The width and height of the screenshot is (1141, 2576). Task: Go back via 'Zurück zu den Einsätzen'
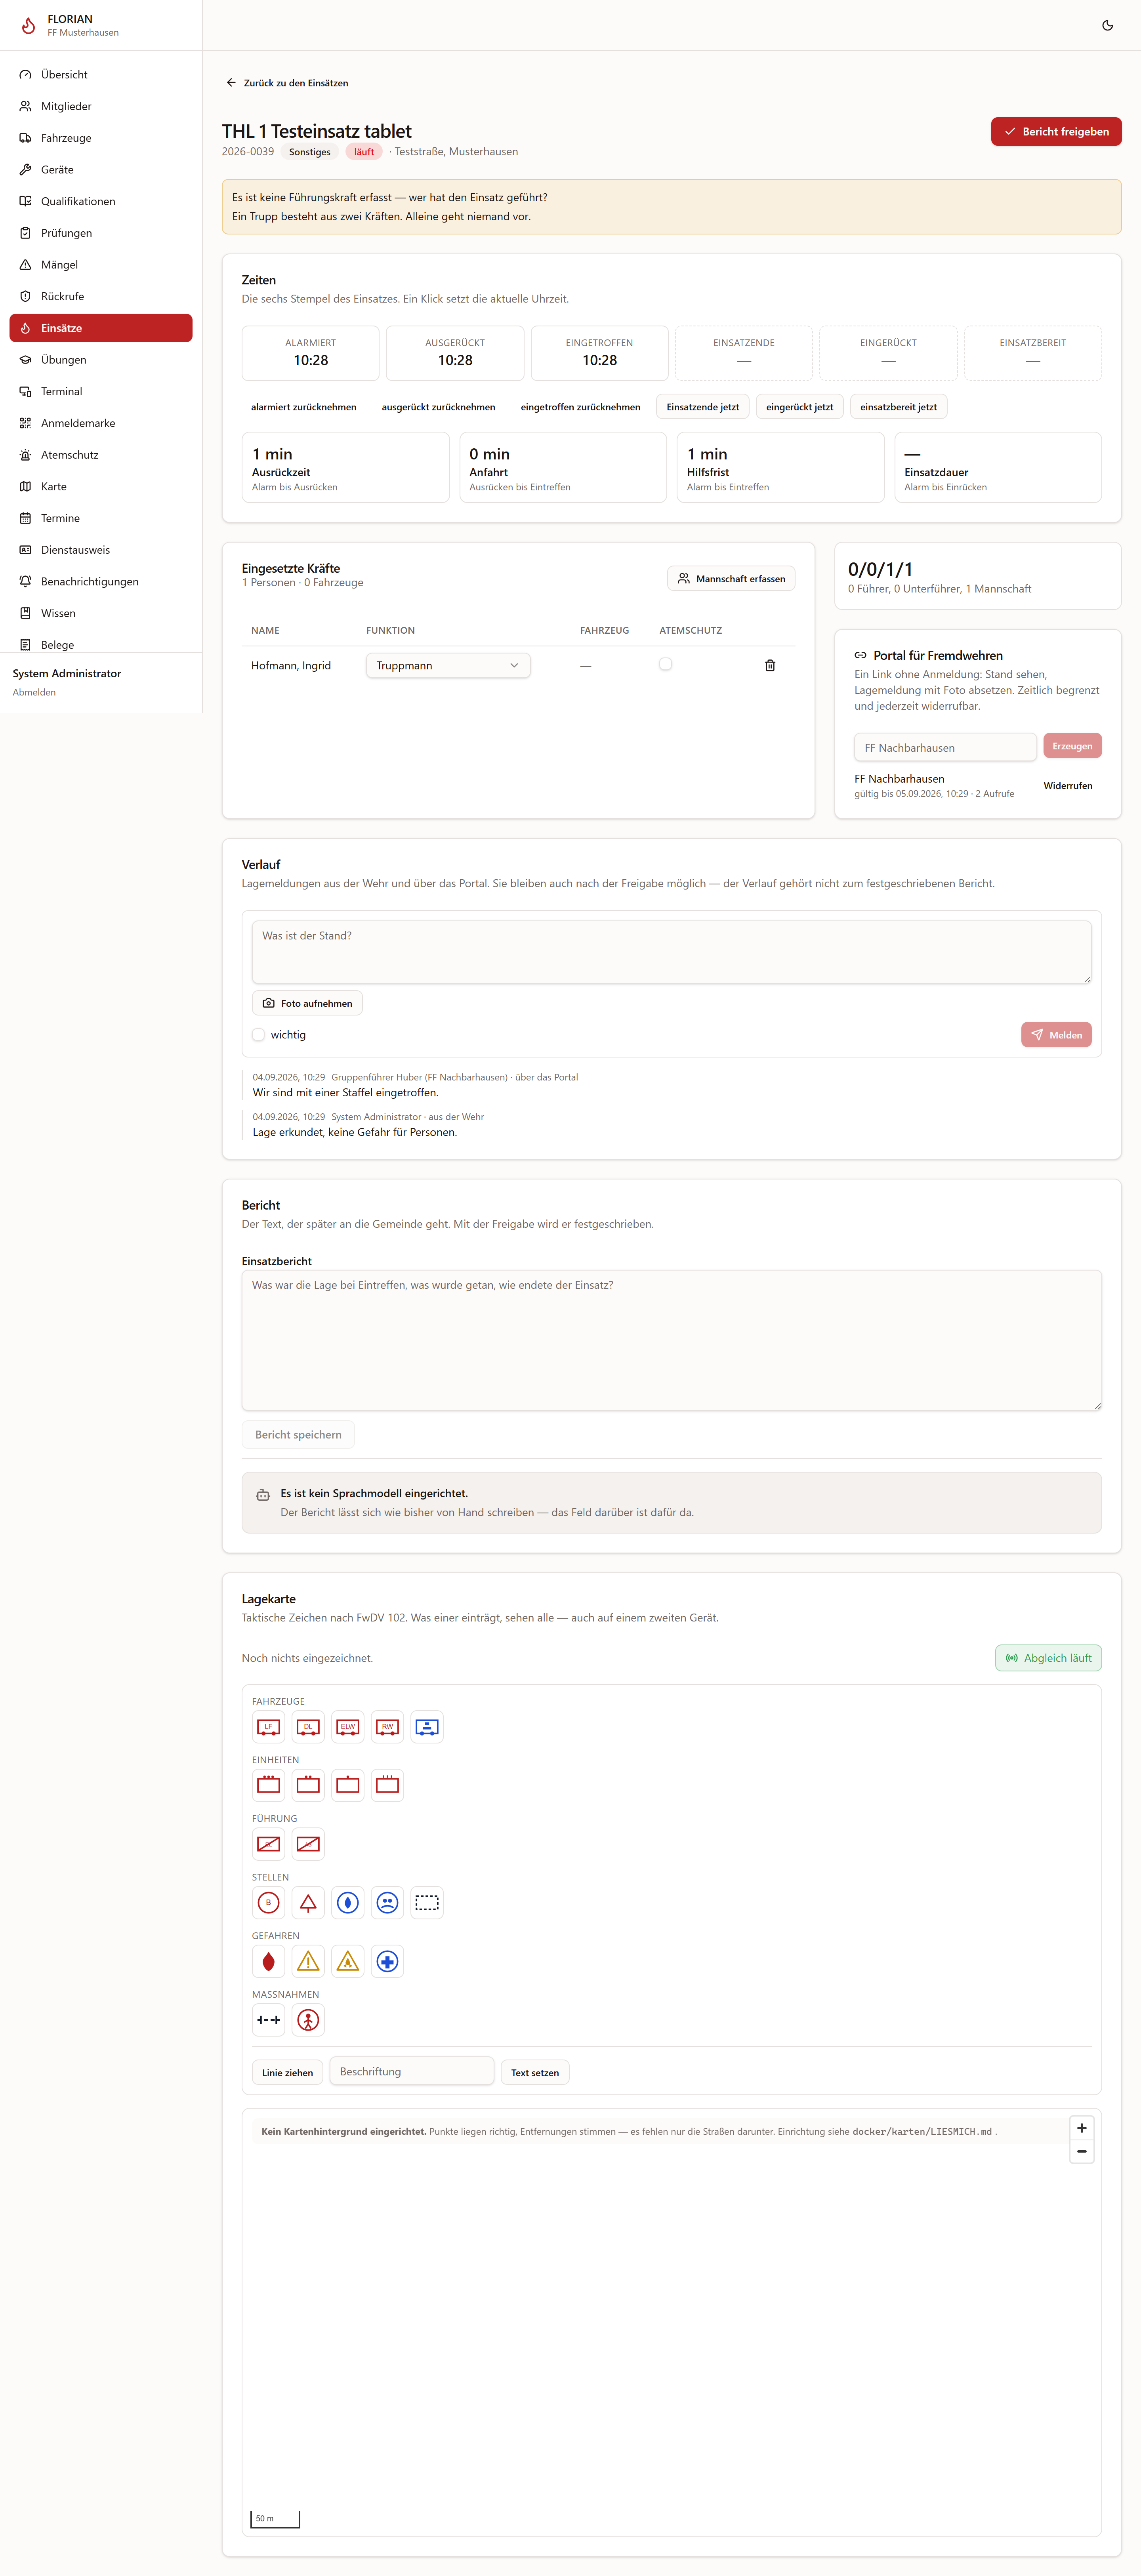click(x=287, y=83)
